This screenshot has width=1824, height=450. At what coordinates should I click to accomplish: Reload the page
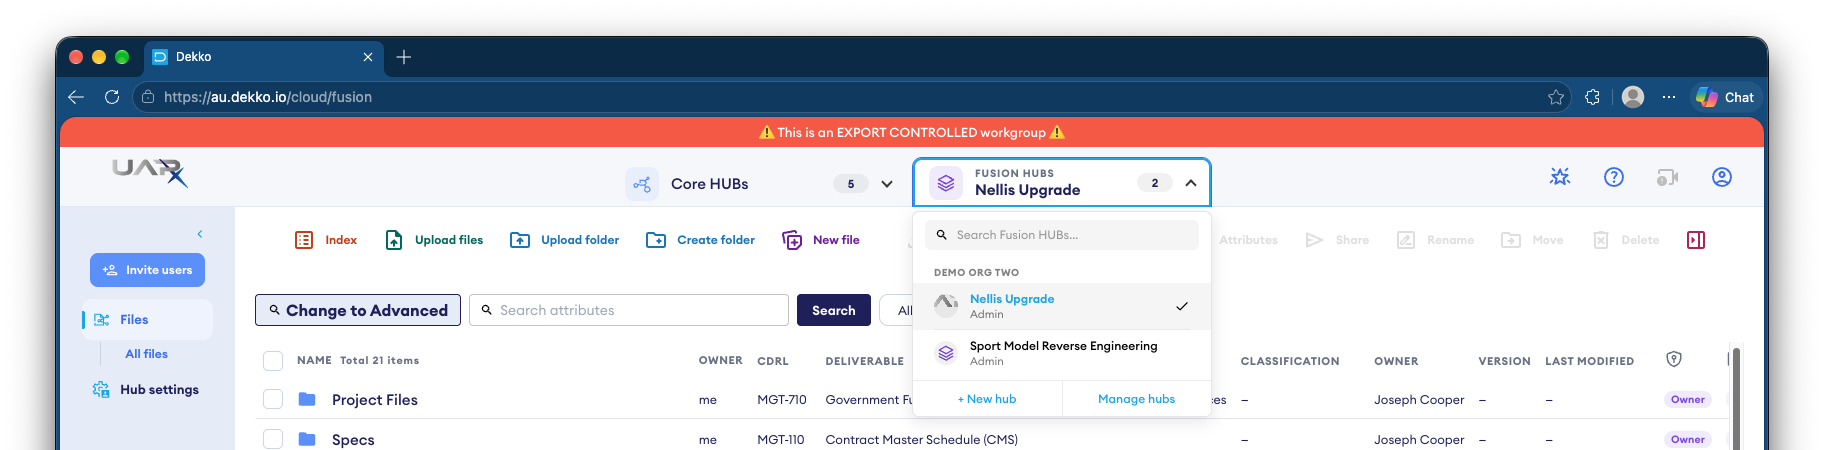click(x=112, y=97)
